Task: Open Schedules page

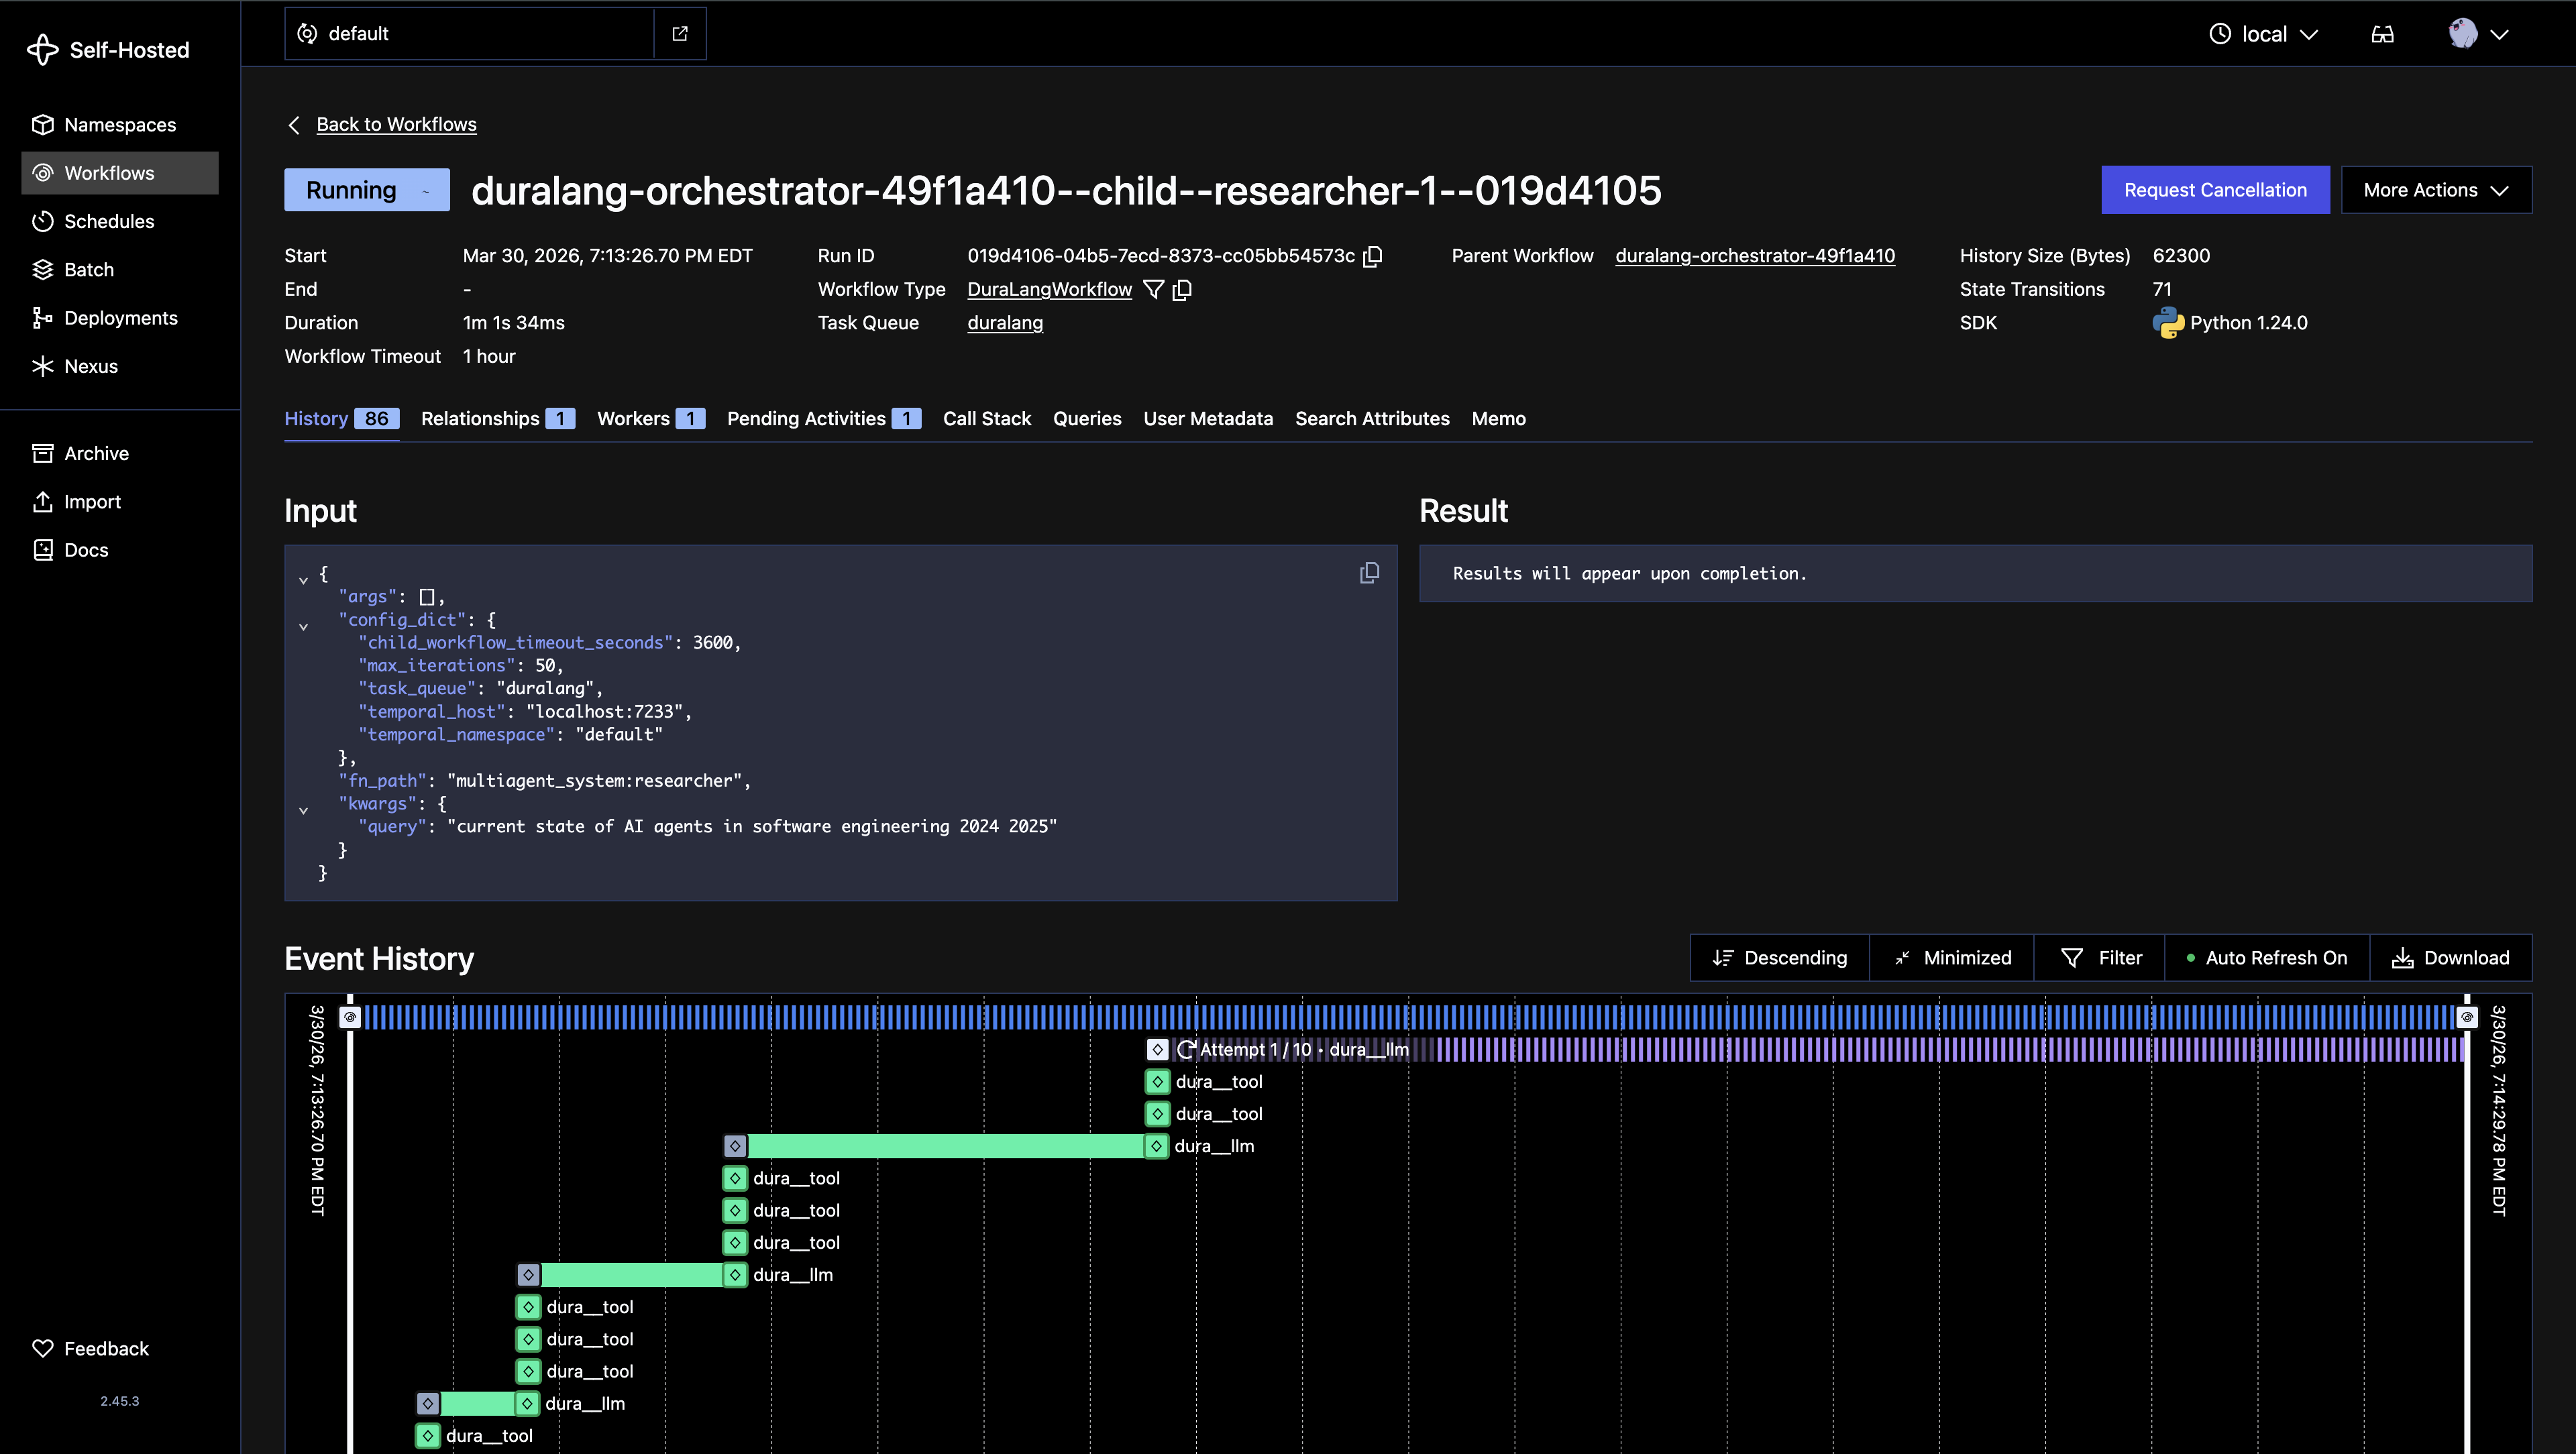Action: click(x=119, y=221)
